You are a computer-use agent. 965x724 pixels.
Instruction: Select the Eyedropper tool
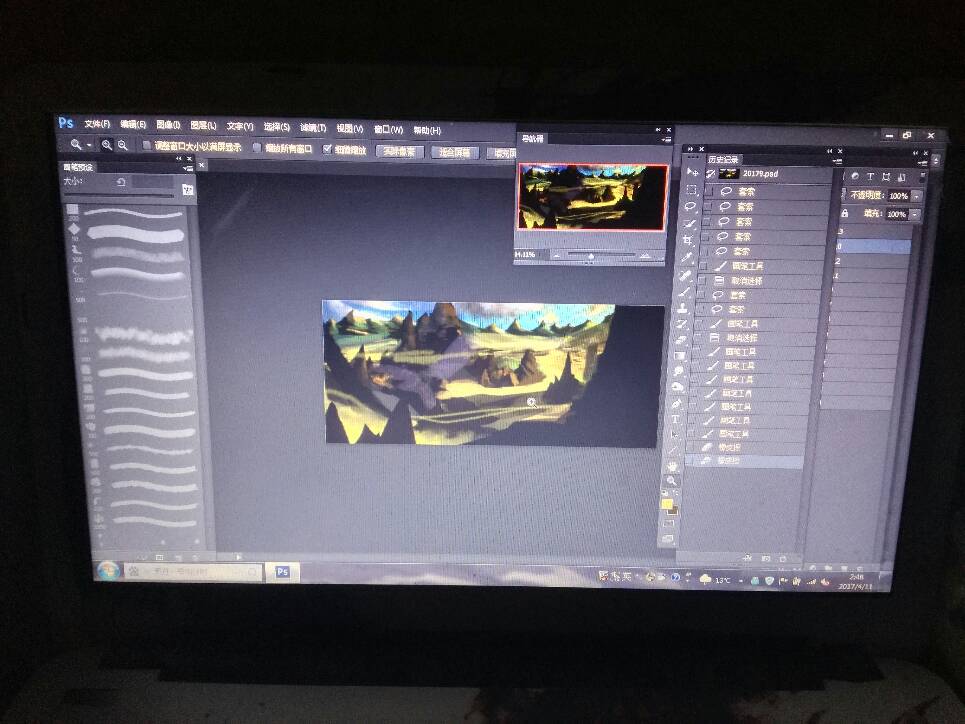tap(687, 257)
